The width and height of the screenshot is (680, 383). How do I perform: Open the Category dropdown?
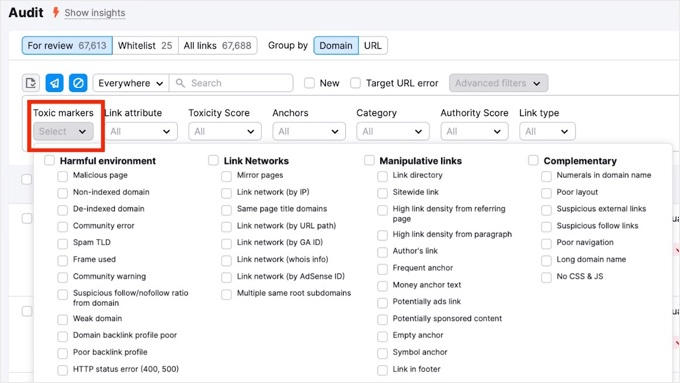pos(393,131)
